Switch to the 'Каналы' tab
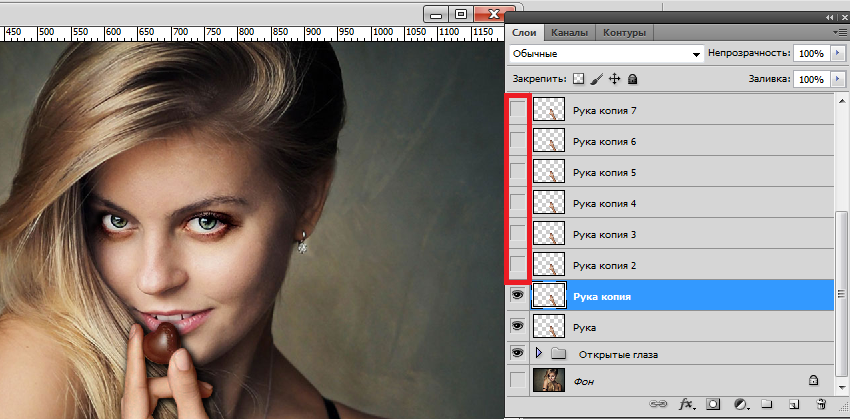Image resolution: width=850 pixels, height=419 pixels. coord(571,32)
